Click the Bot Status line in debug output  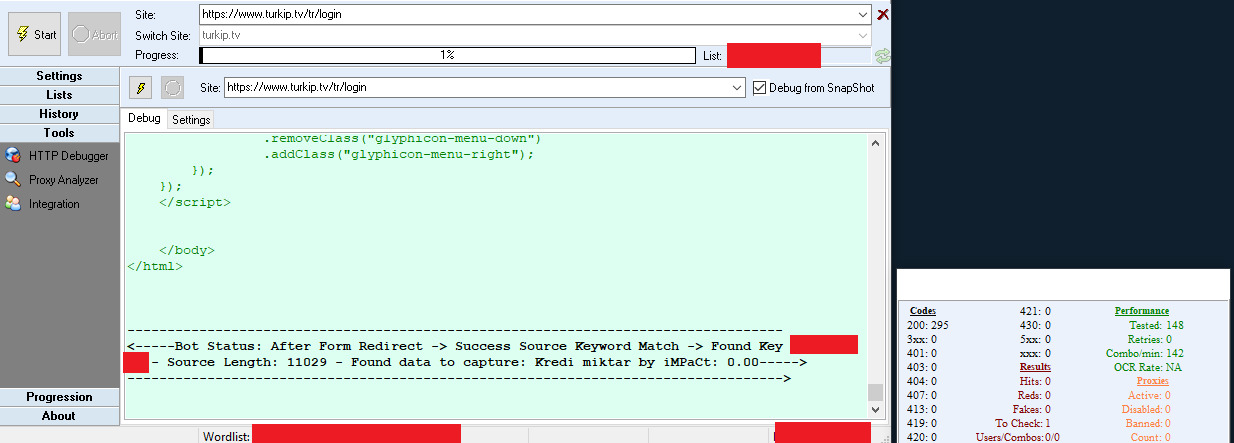(x=455, y=346)
